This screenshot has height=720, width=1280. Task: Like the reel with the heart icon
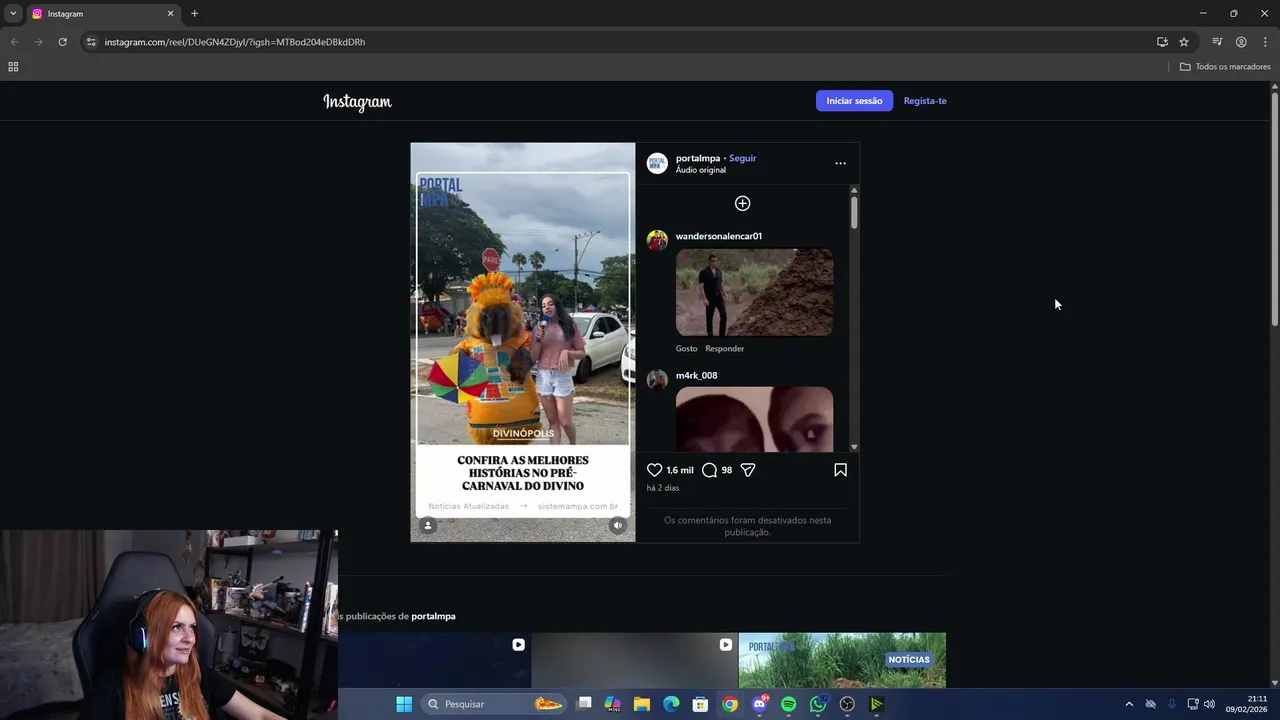(x=654, y=470)
